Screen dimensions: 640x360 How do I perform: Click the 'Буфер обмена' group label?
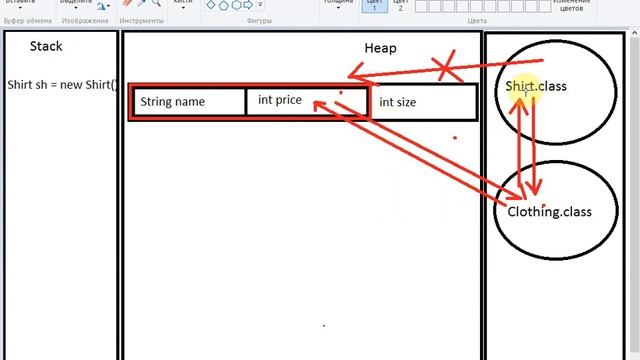tap(27, 21)
